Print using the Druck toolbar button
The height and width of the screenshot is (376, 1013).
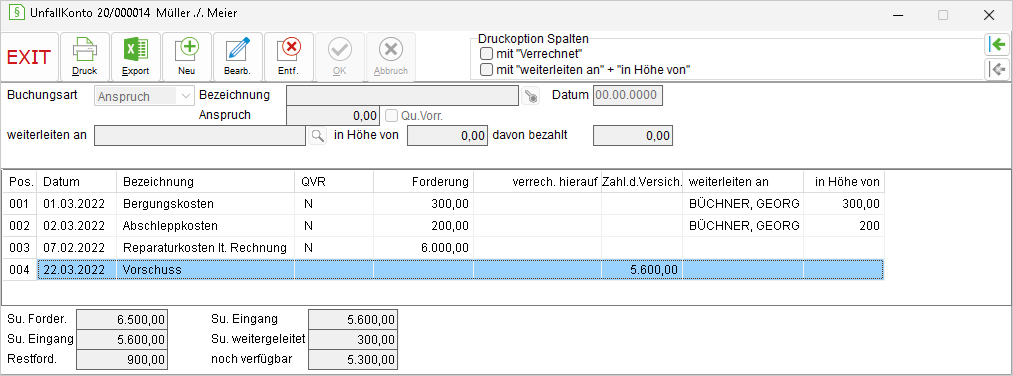(85, 57)
